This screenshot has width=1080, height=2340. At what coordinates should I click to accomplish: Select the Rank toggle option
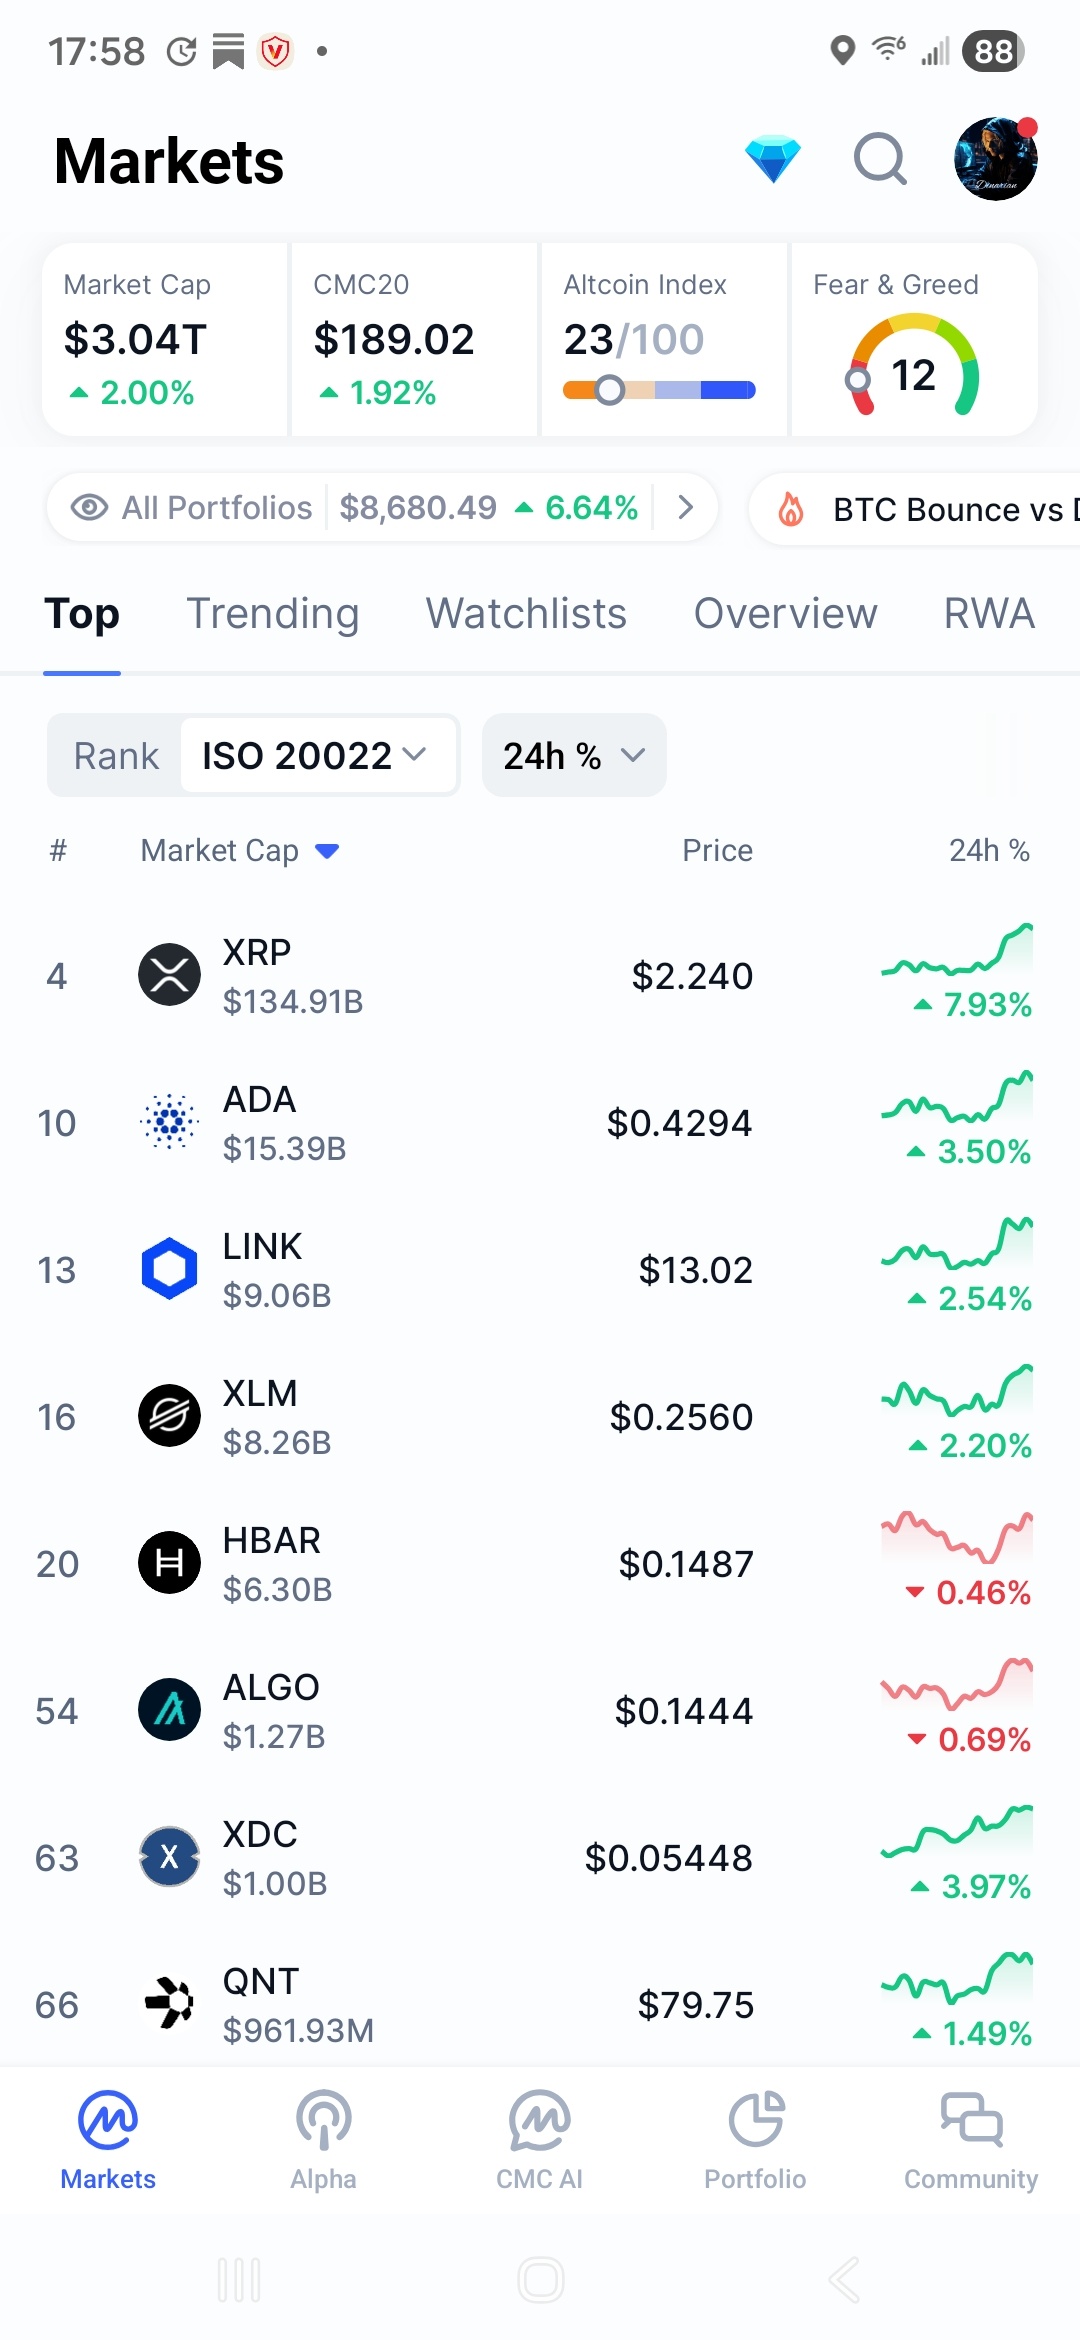point(116,756)
